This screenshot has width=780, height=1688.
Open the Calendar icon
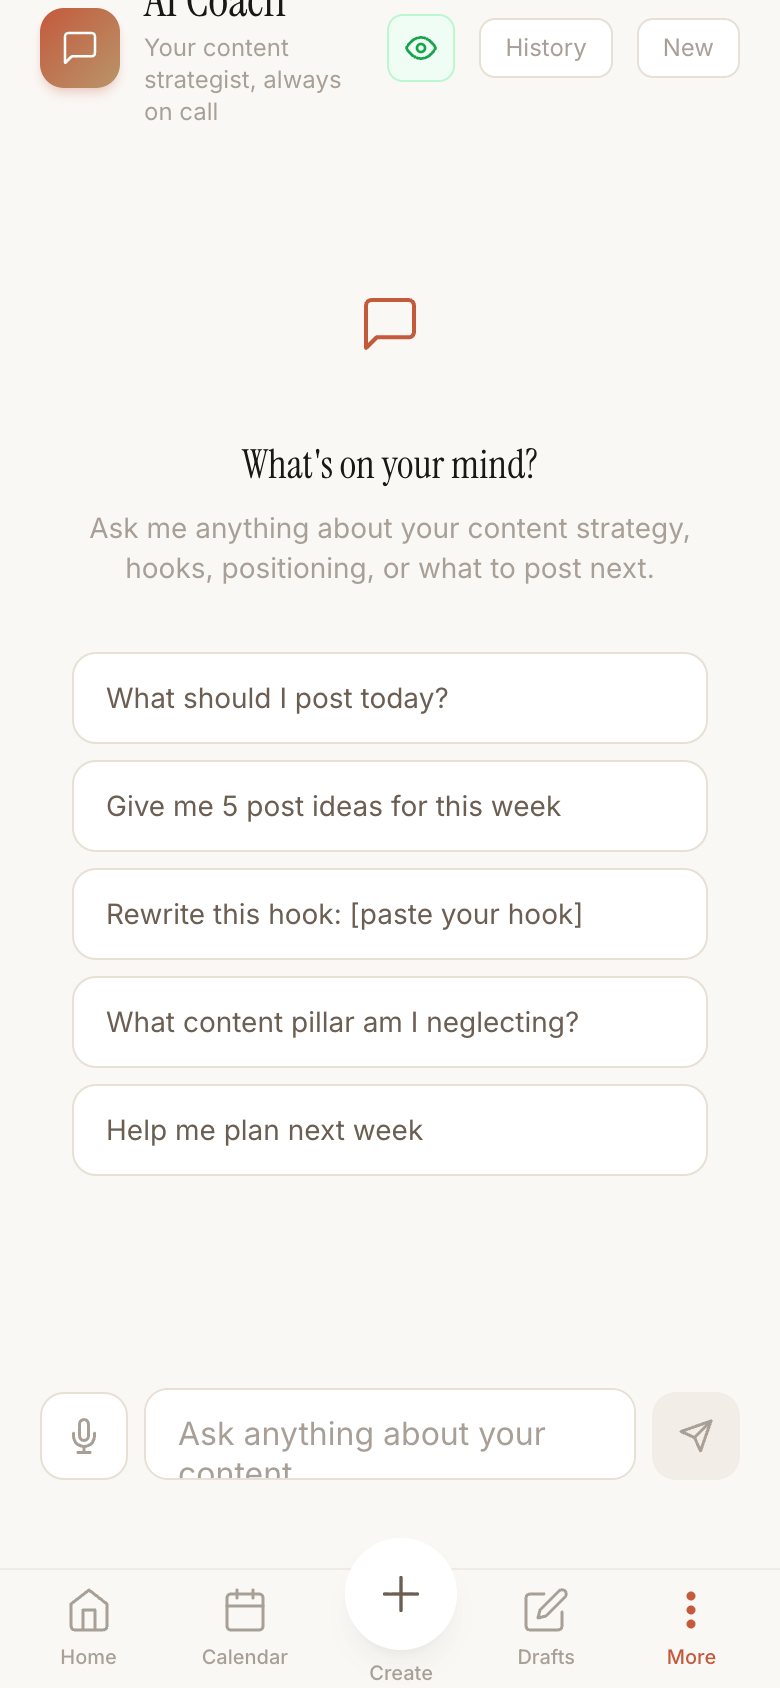[244, 1611]
